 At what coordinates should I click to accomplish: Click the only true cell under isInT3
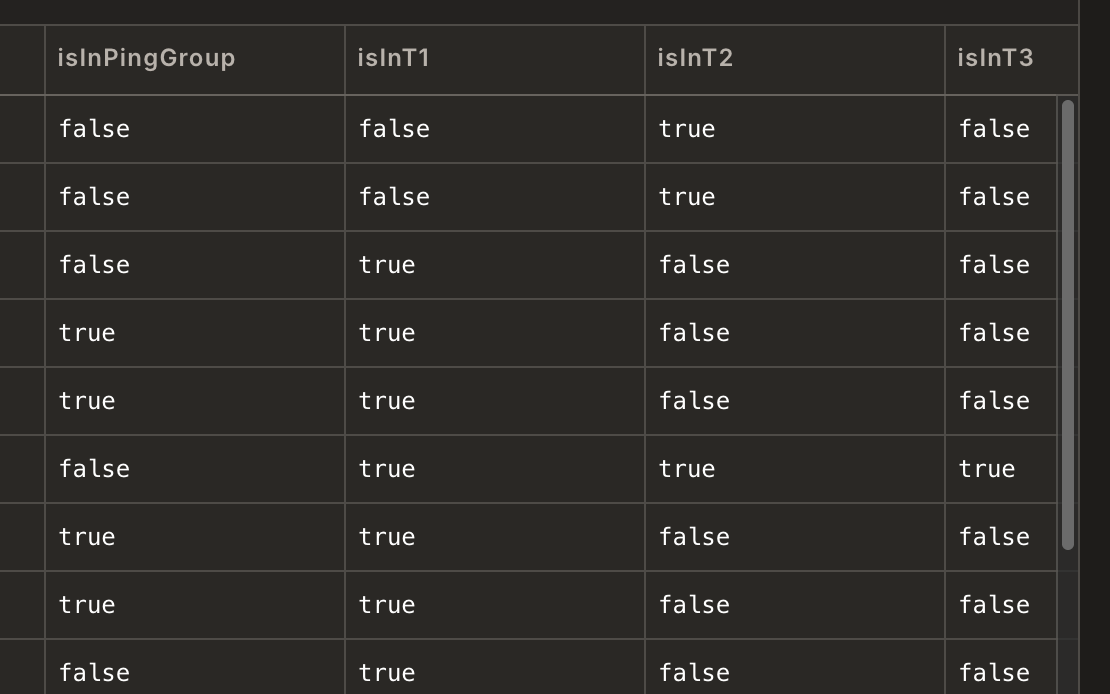coord(987,469)
